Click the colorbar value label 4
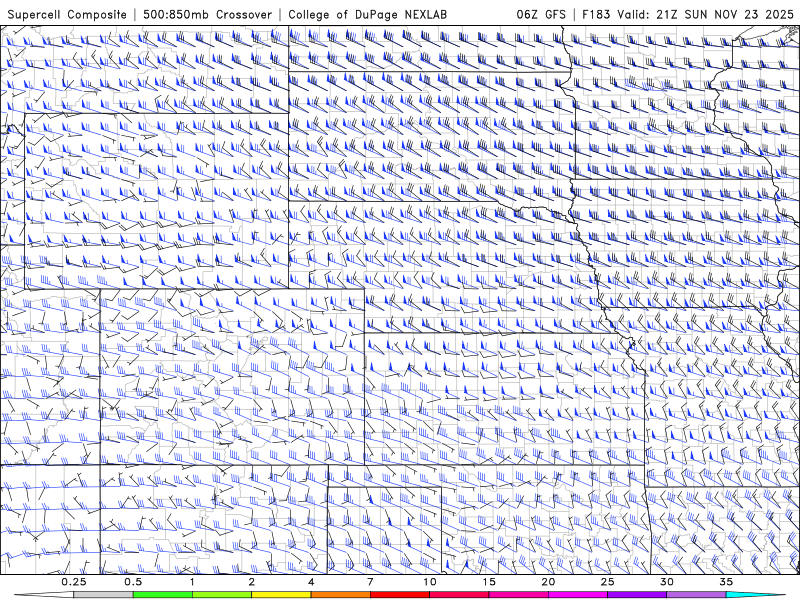The image size is (800, 600). point(311,582)
